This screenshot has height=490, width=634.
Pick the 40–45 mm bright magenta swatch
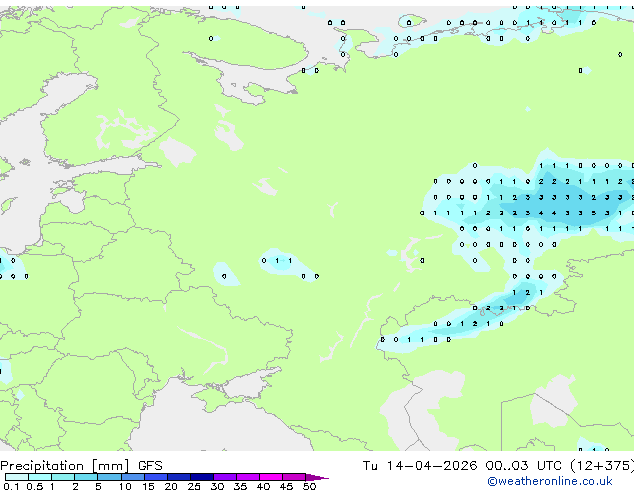pyautogui.click(x=271, y=477)
